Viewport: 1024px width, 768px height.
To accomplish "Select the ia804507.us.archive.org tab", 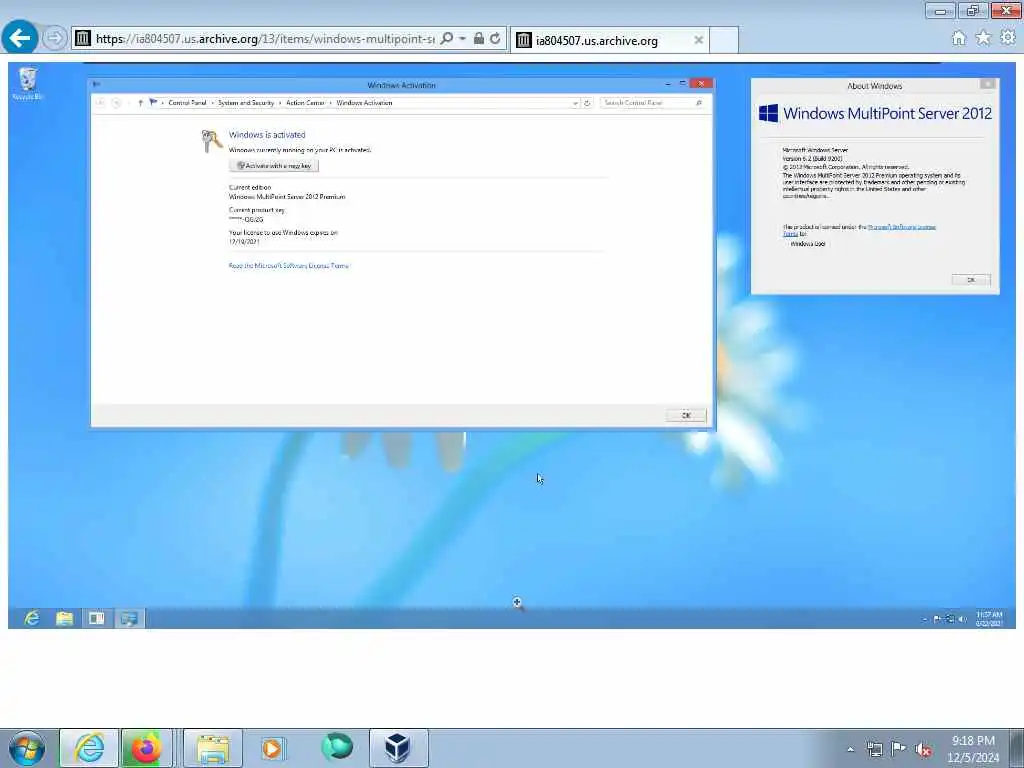I will pos(609,40).
